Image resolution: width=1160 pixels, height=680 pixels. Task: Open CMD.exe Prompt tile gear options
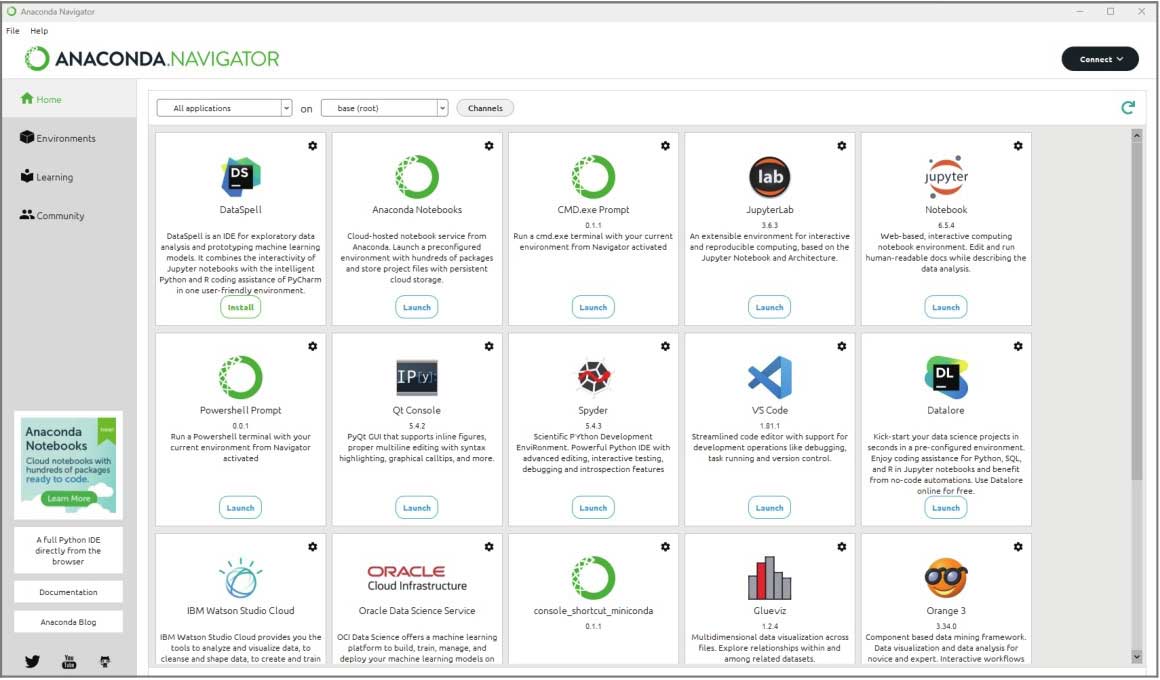pyautogui.click(x=665, y=146)
